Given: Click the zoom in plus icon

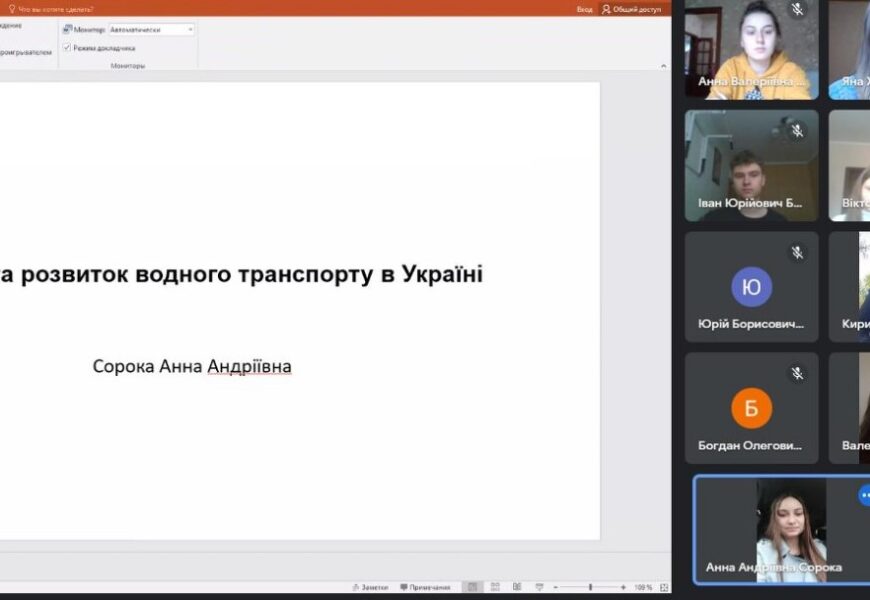Looking at the screenshot, I should (623, 587).
